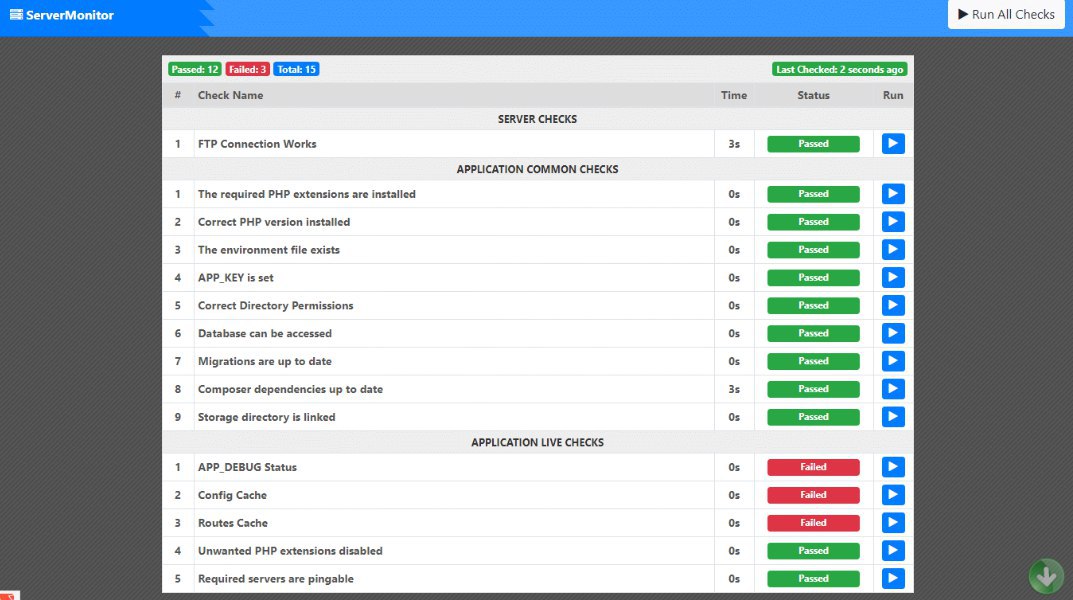This screenshot has width=1073, height=600.
Task: Run the FTP Connection Works check
Action: (893, 144)
